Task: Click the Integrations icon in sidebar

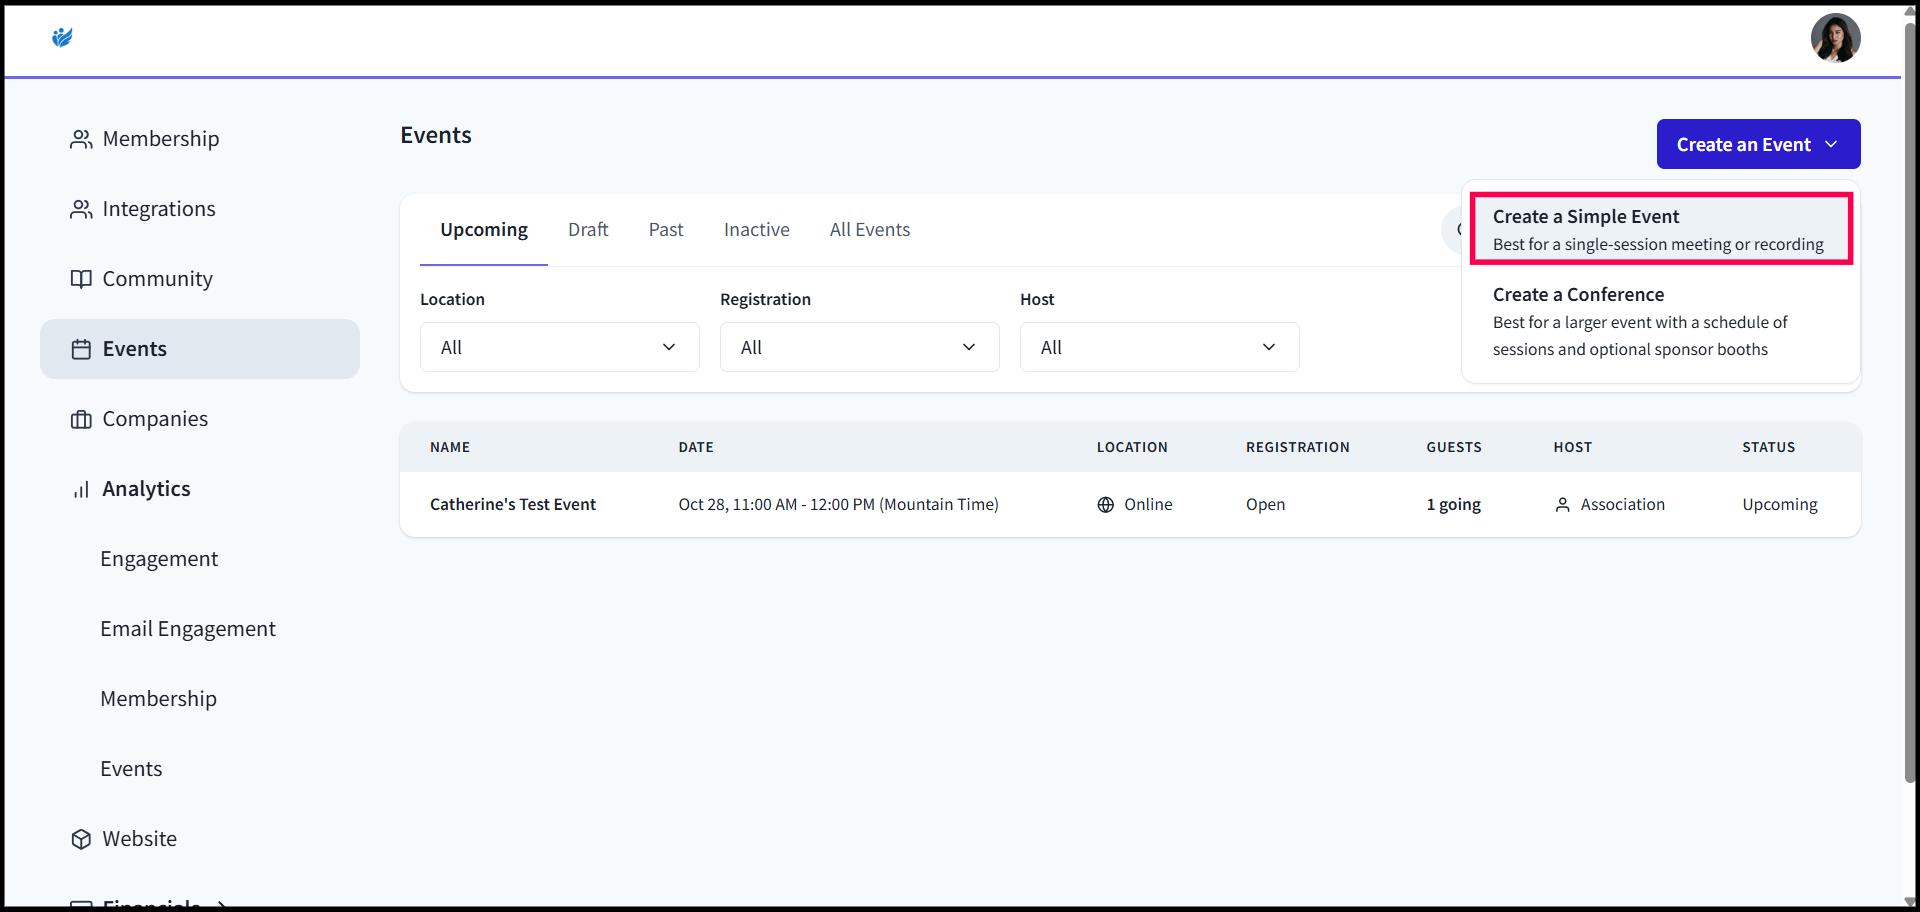Action: click(81, 209)
